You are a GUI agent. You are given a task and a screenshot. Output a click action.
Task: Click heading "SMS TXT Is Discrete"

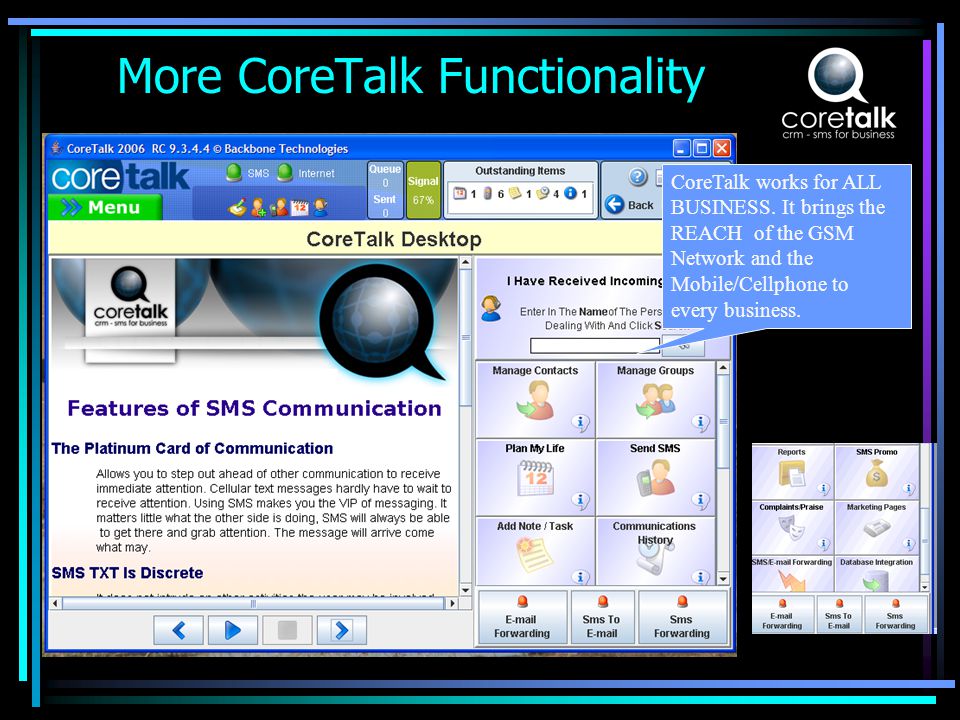127,573
